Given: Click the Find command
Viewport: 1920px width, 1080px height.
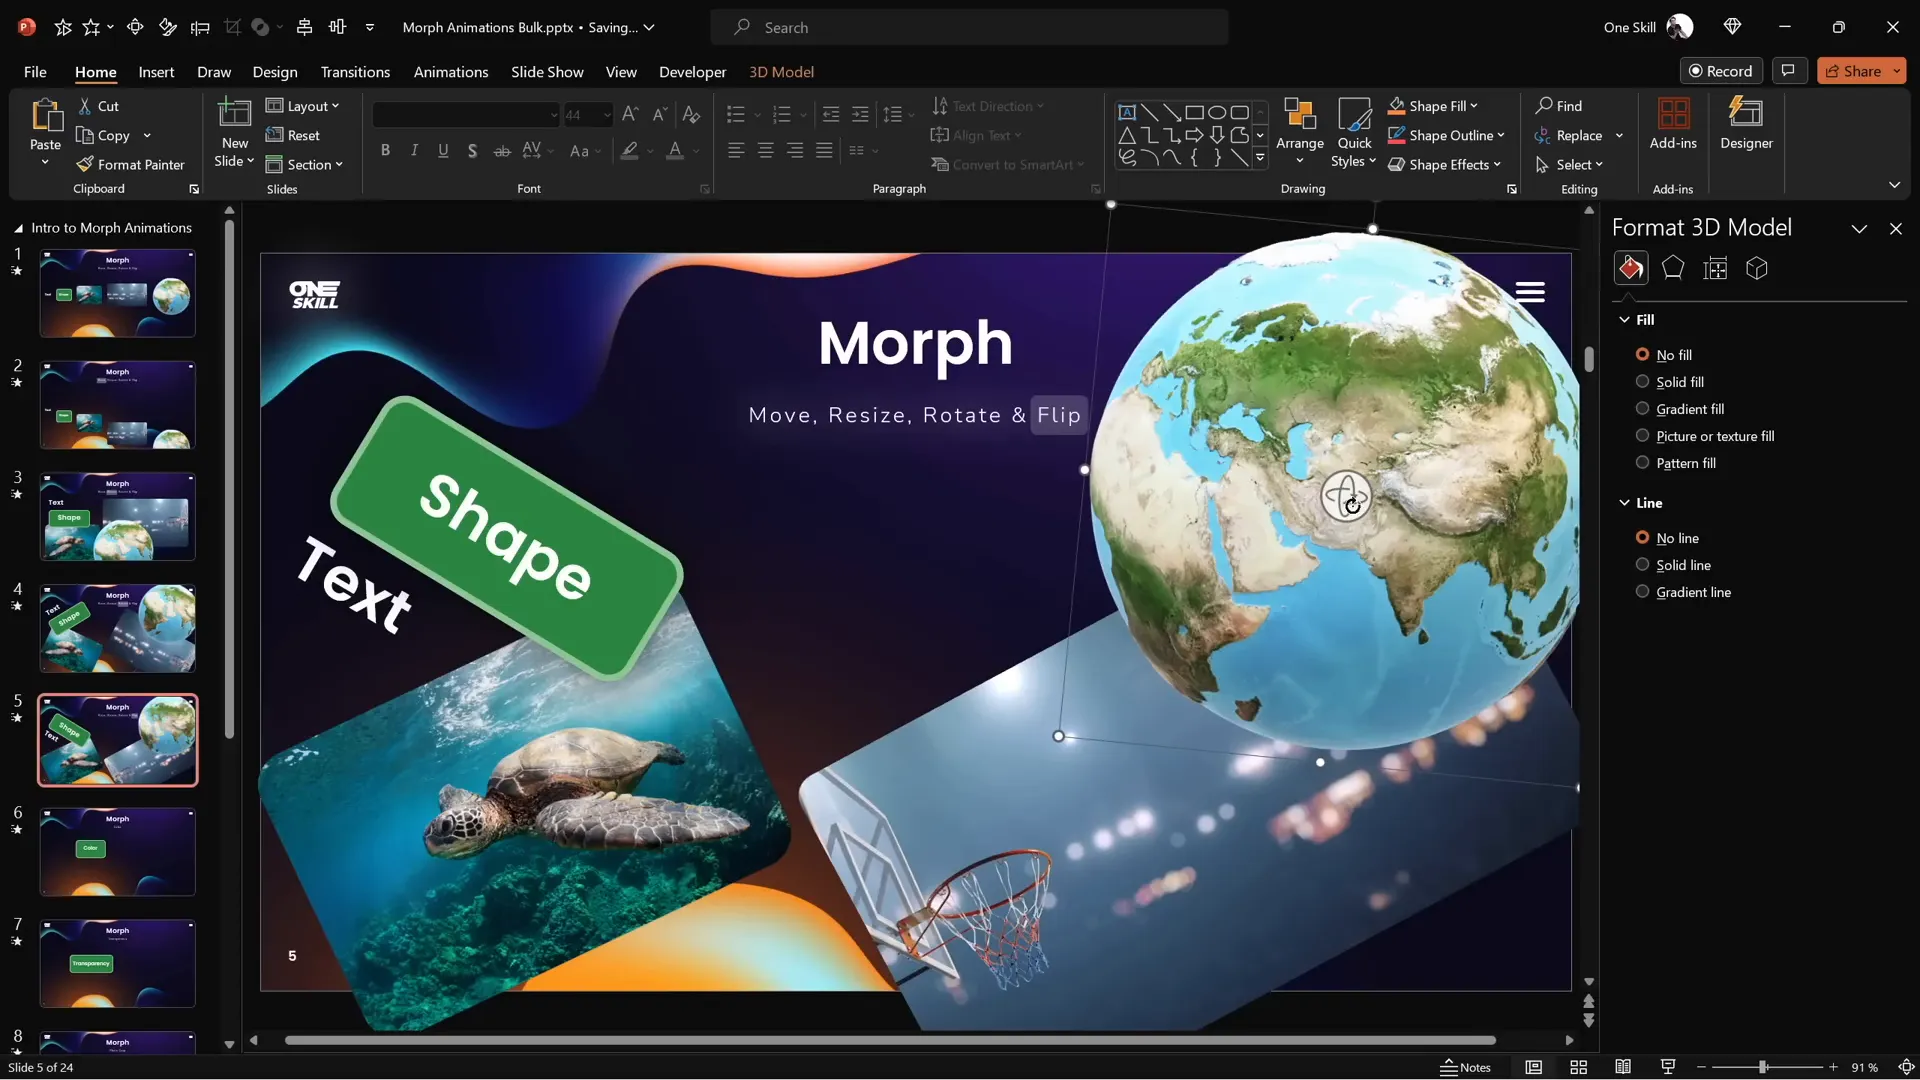Looking at the screenshot, I should (x=1559, y=106).
